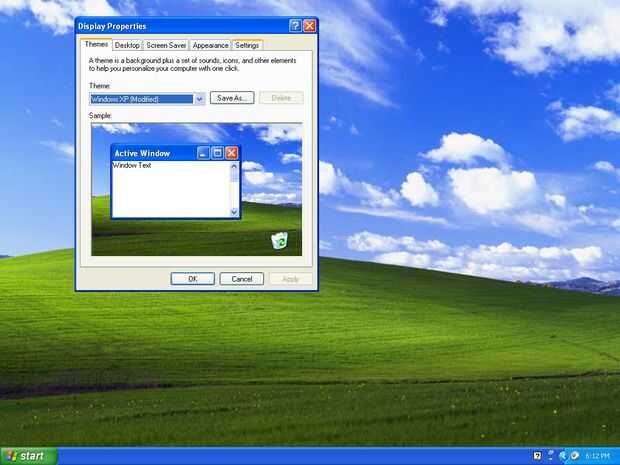Click the greyed Apply button

290,279
